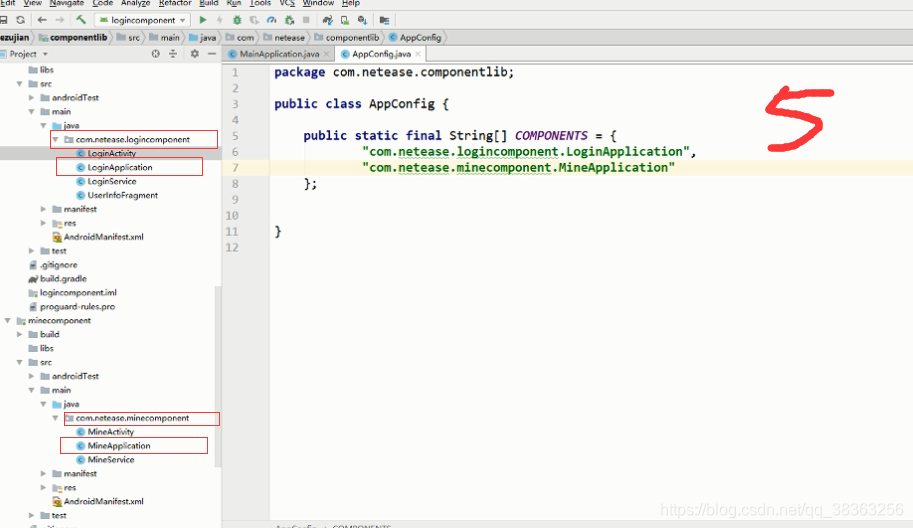Select the AppConfig.java tab
913x528 pixels.
pyautogui.click(x=381, y=54)
